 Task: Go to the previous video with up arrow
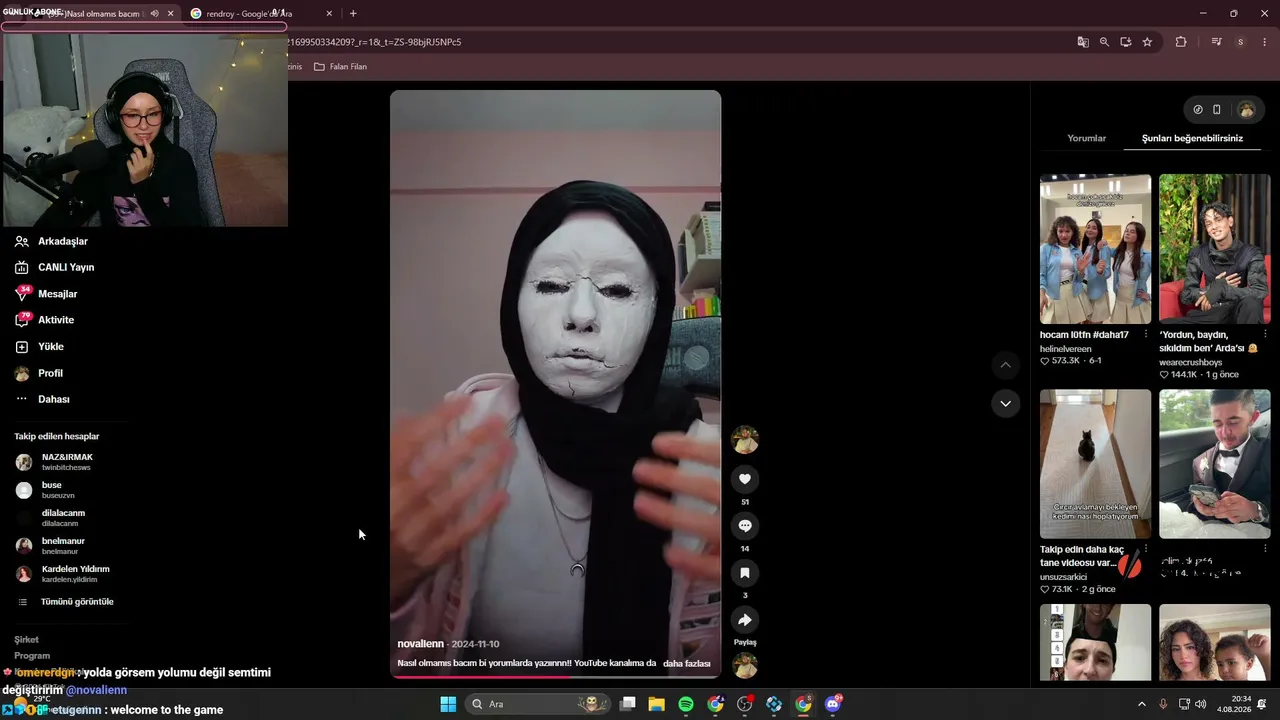point(1005,365)
